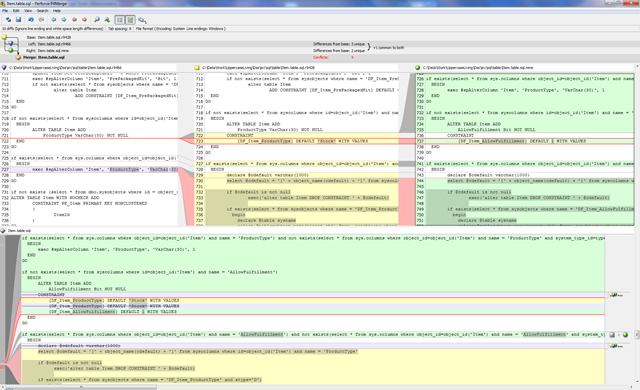Click the Tab spacing: 8 status link
Viewport: 640px width, 390px height.
tap(120, 29)
